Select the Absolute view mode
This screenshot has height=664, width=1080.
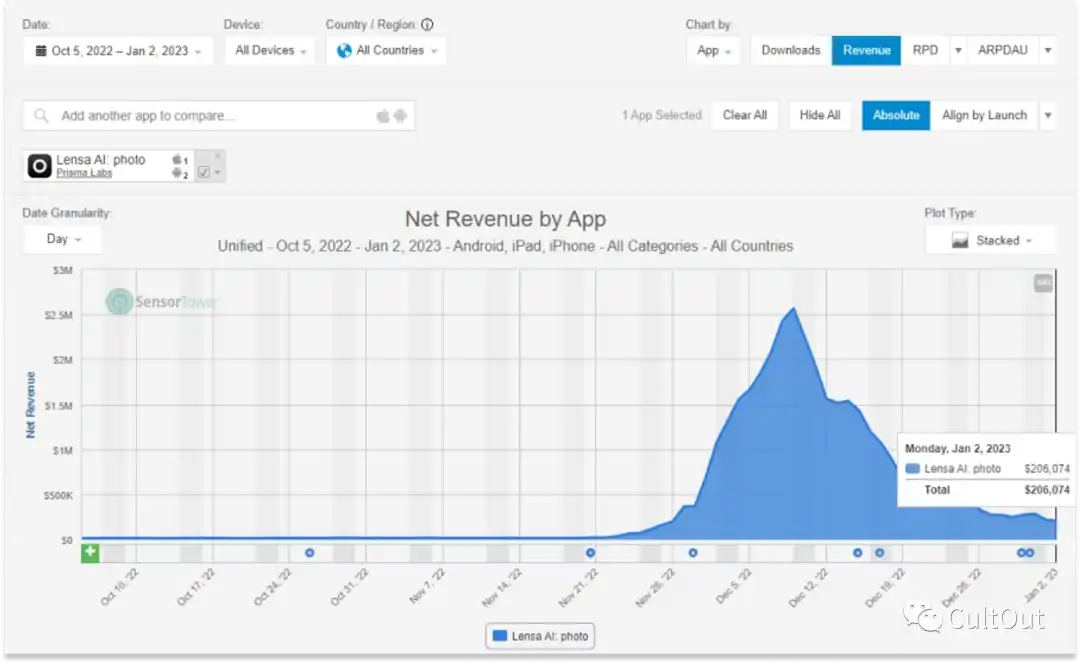895,115
